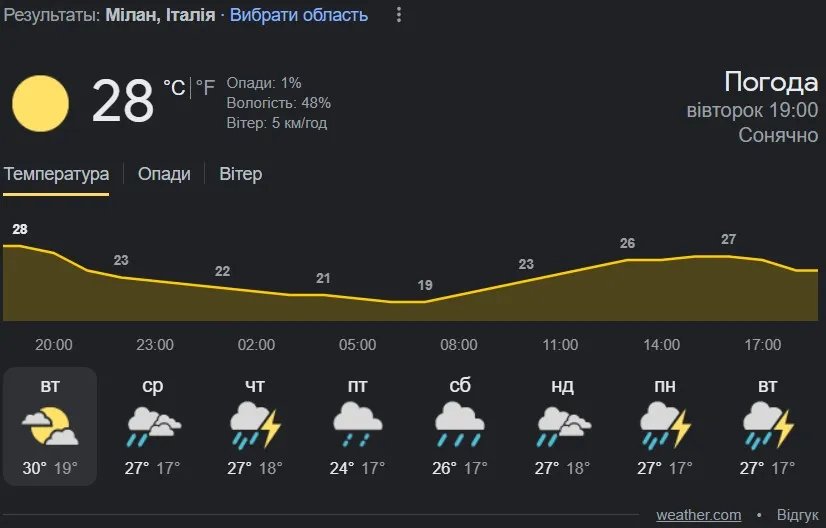Click the large sun weather icon
The width and height of the screenshot is (826, 528).
click(40, 103)
